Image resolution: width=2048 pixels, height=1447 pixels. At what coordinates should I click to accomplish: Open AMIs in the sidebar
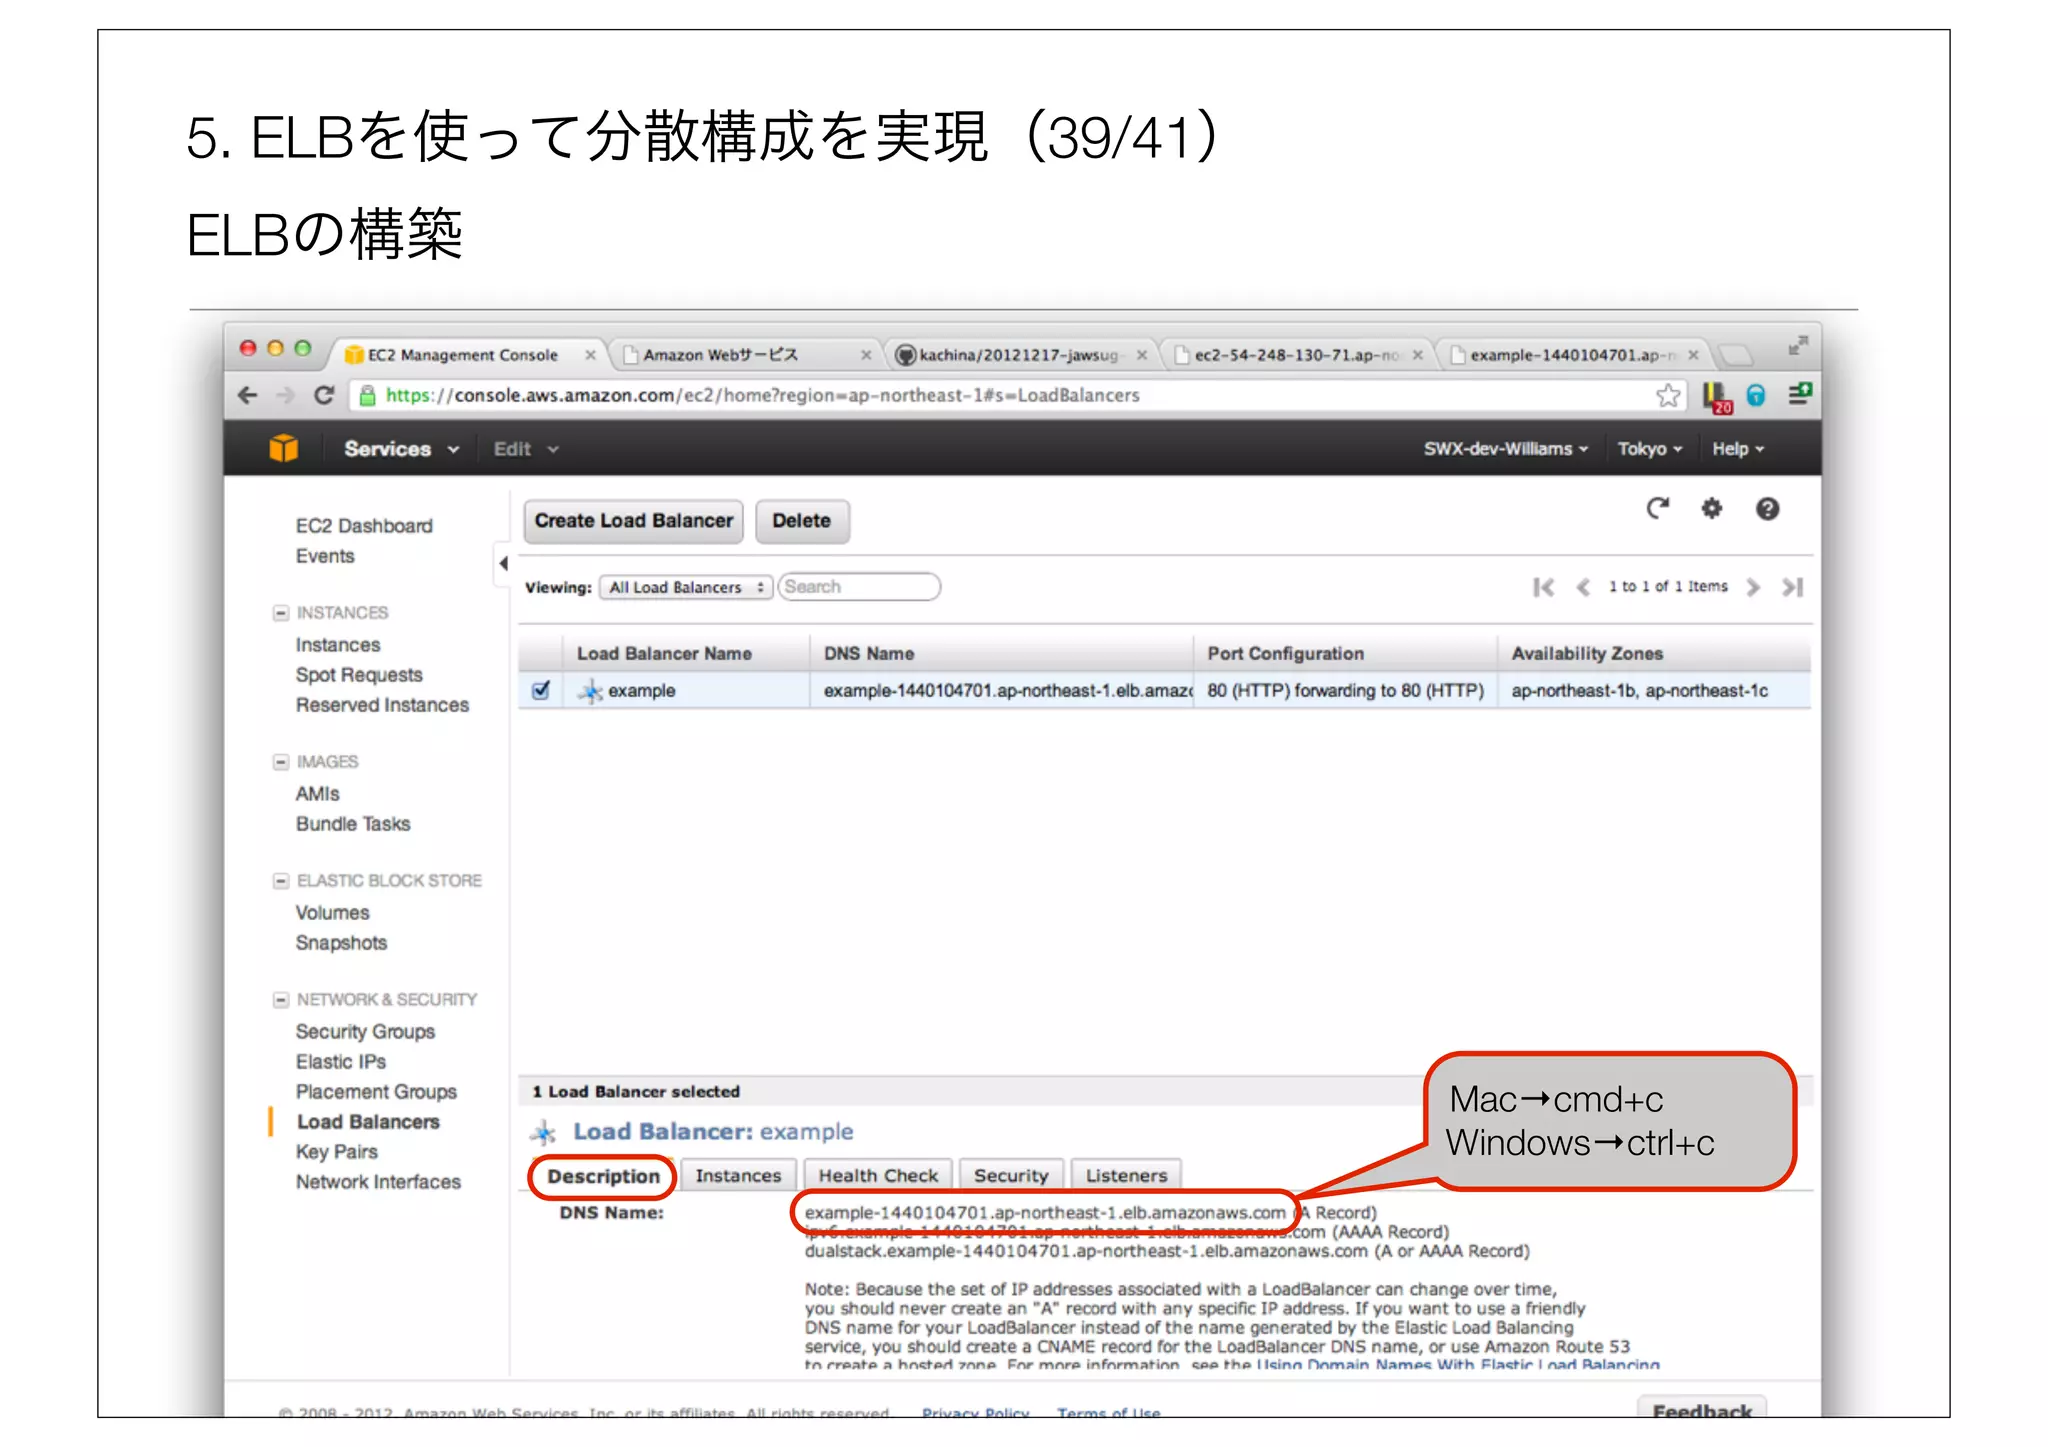pos(317,794)
